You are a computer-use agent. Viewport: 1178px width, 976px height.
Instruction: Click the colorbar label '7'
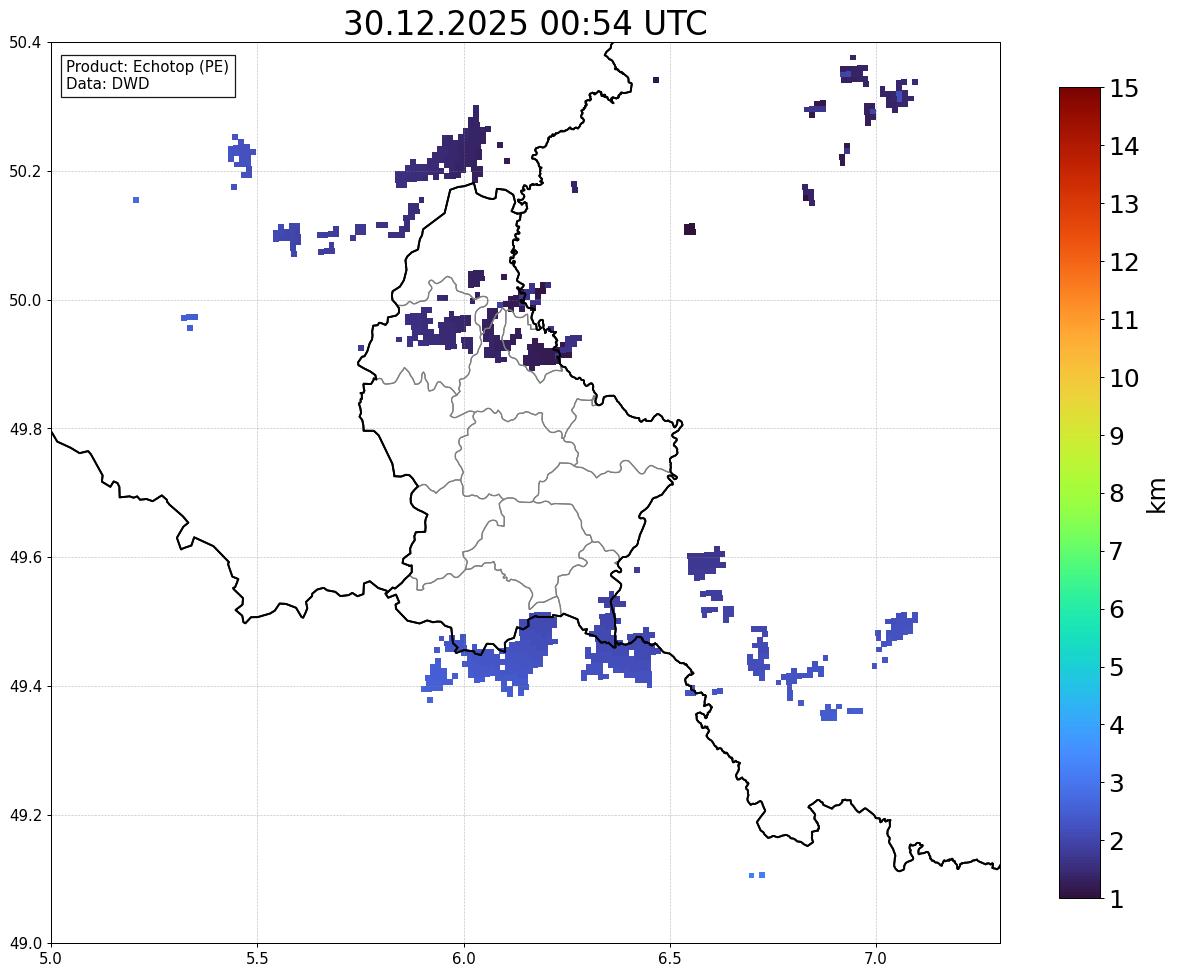point(1116,551)
